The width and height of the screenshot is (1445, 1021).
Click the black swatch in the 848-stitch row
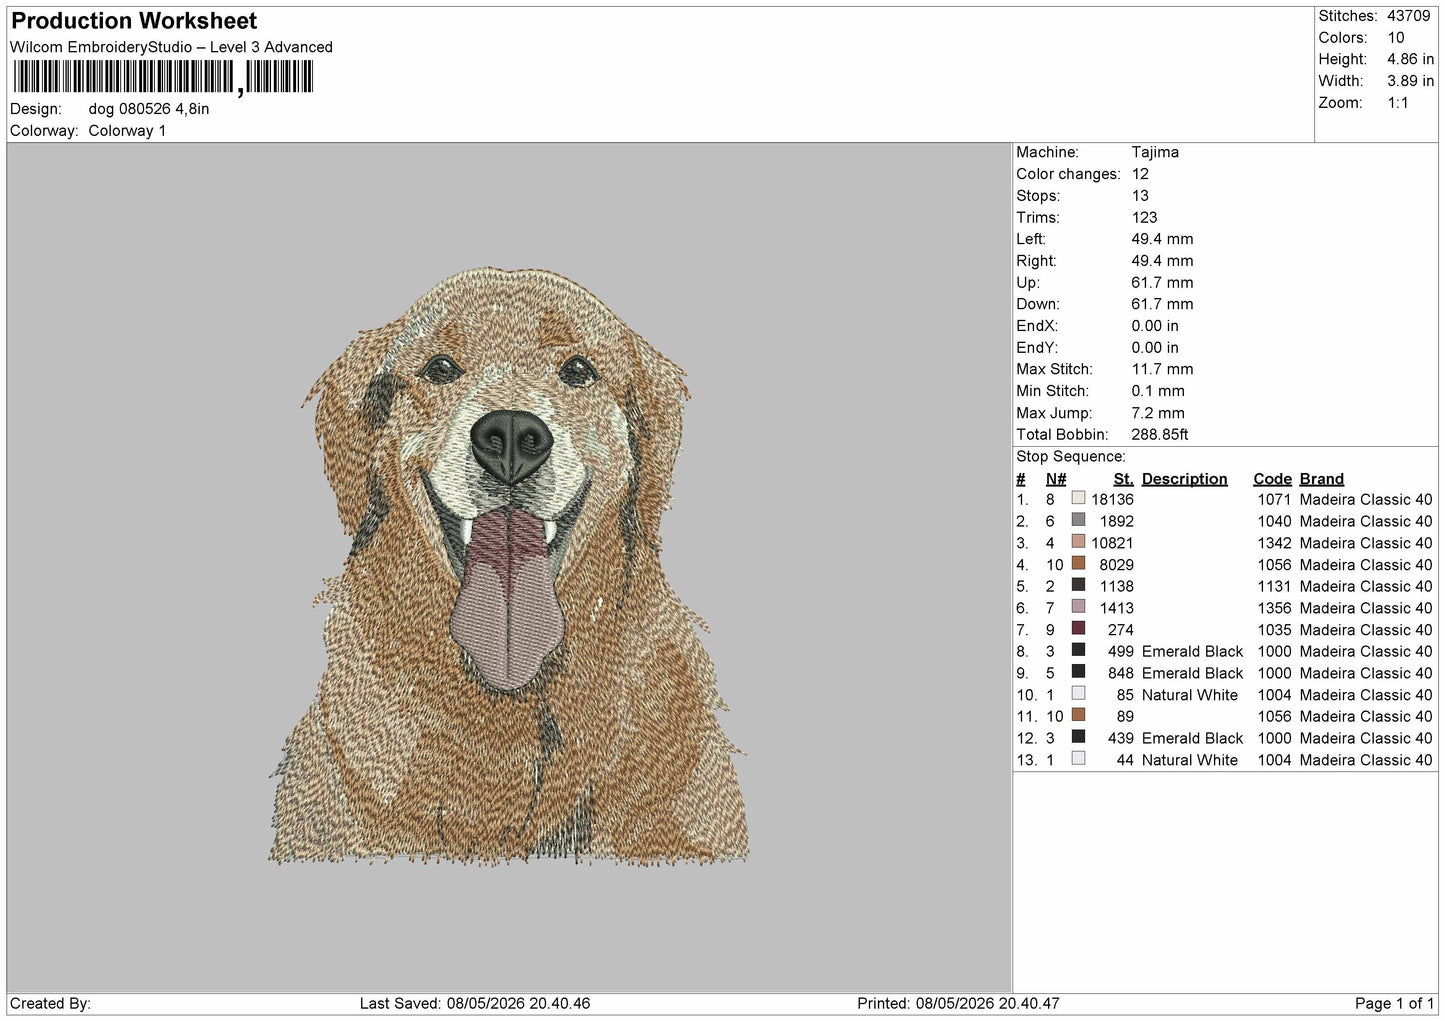click(x=1078, y=672)
